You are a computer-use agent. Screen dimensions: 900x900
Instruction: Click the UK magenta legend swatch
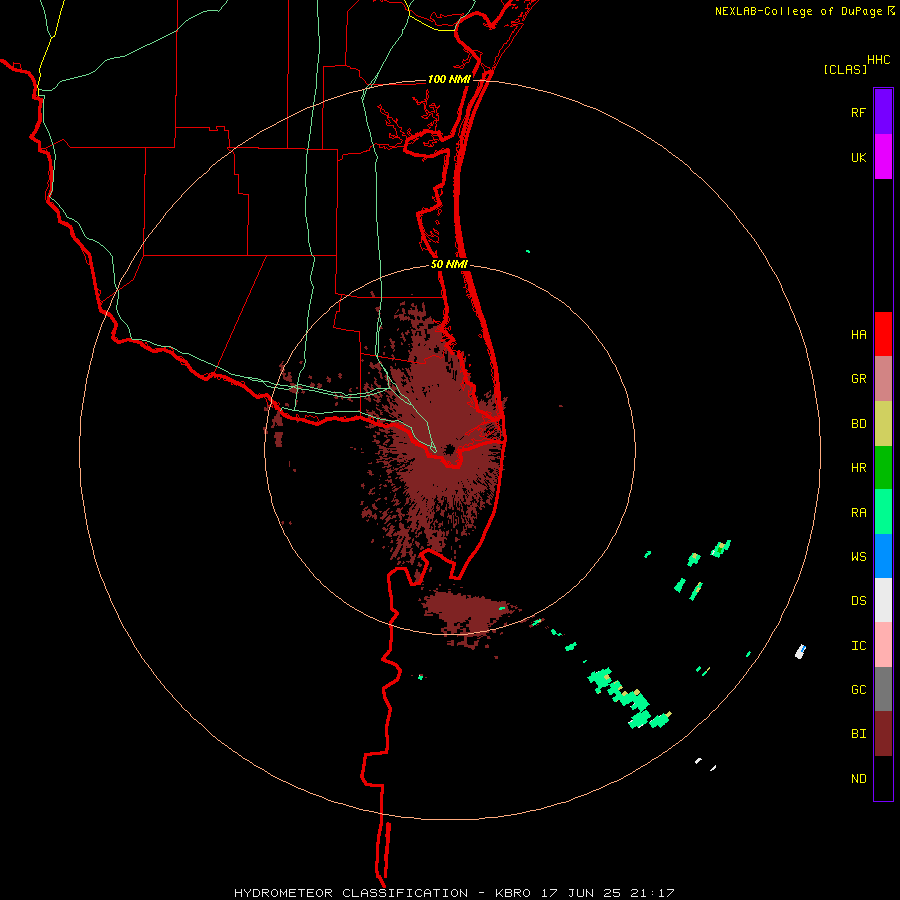pos(883,157)
